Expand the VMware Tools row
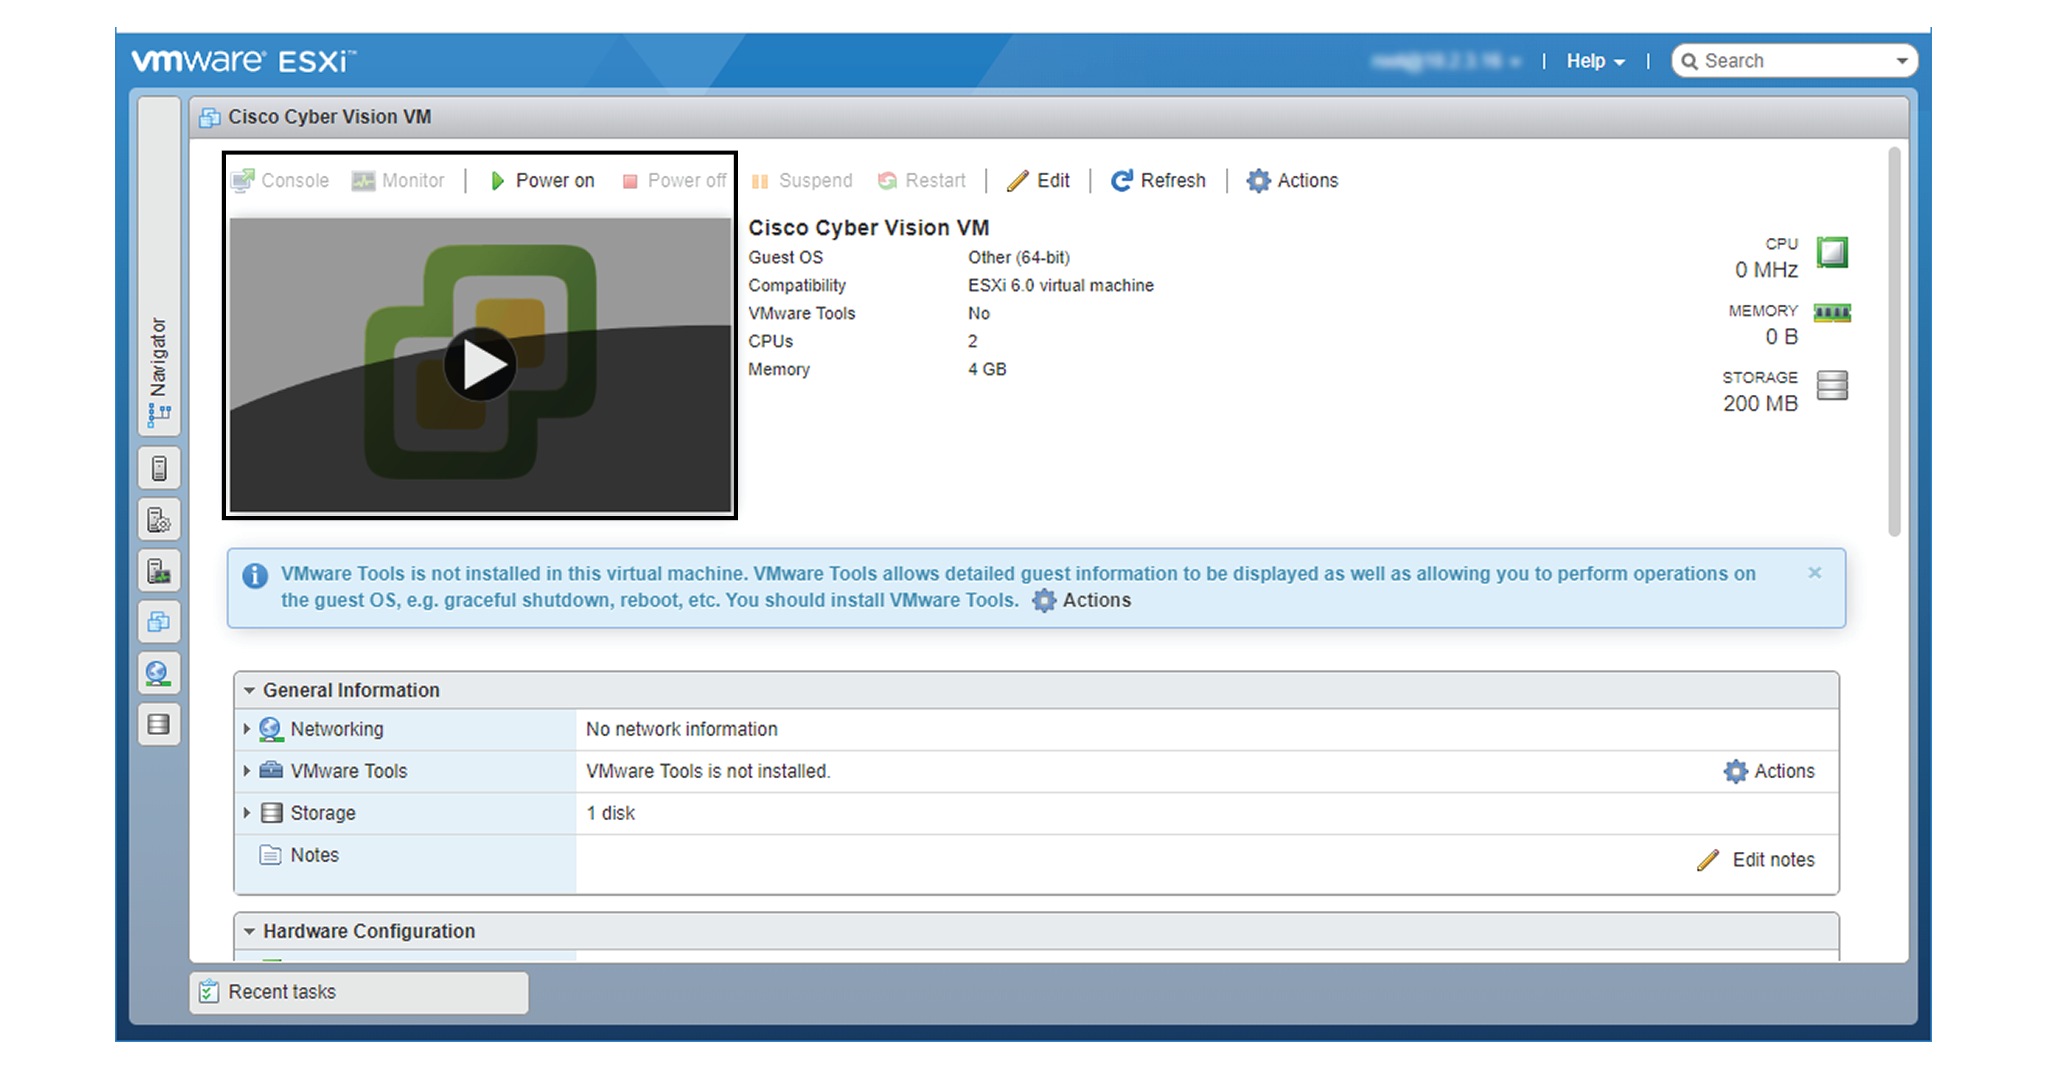 click(x=247, y=771)
